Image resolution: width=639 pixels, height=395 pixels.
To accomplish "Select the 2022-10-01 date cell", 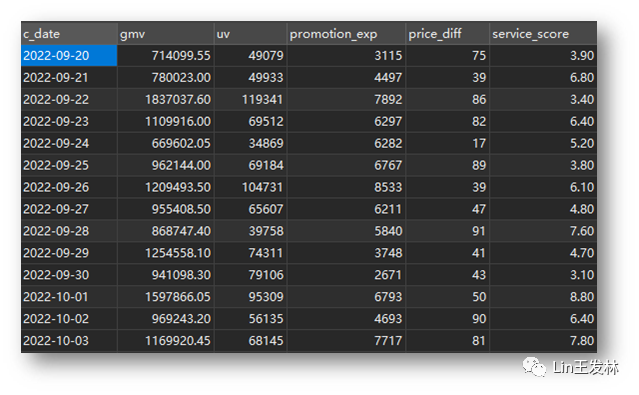I will (x=69, y=297).
